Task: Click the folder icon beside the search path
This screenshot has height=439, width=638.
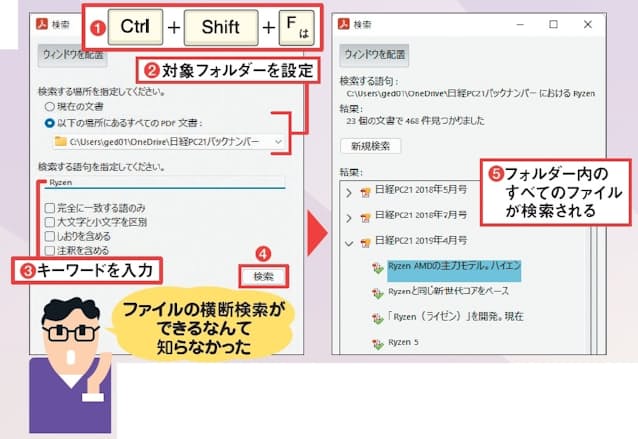Action: click(x=61, y=142)
